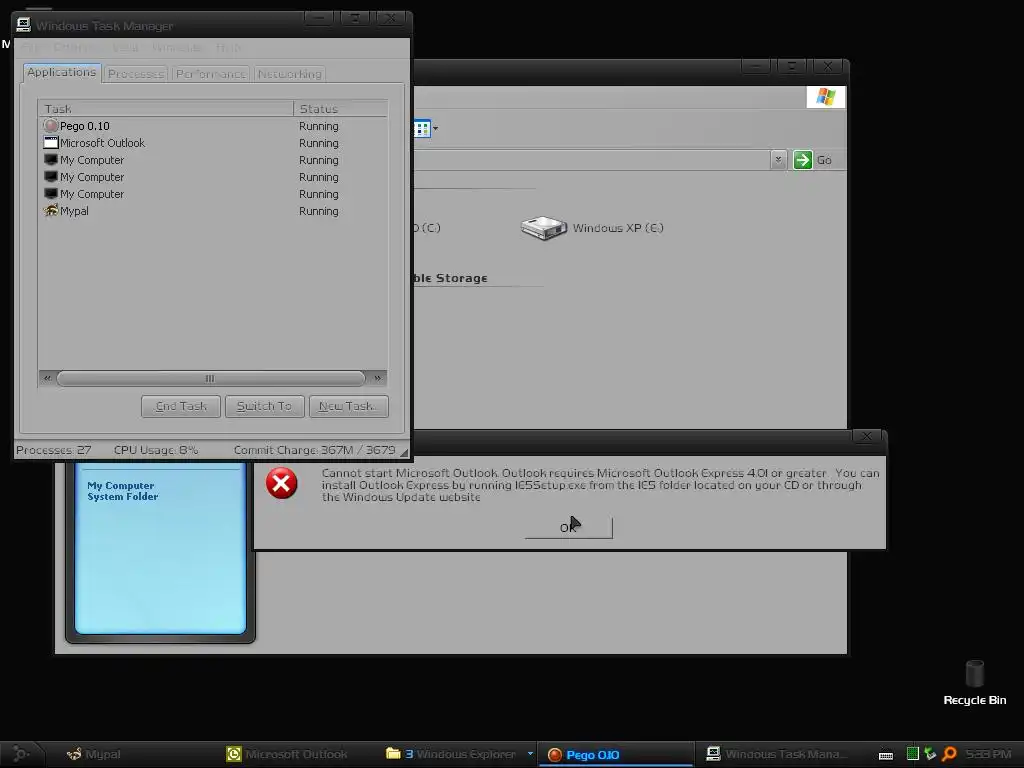
Task: Click the Windows flag logo in the Explorer window
Action: [x=825, y=97]
